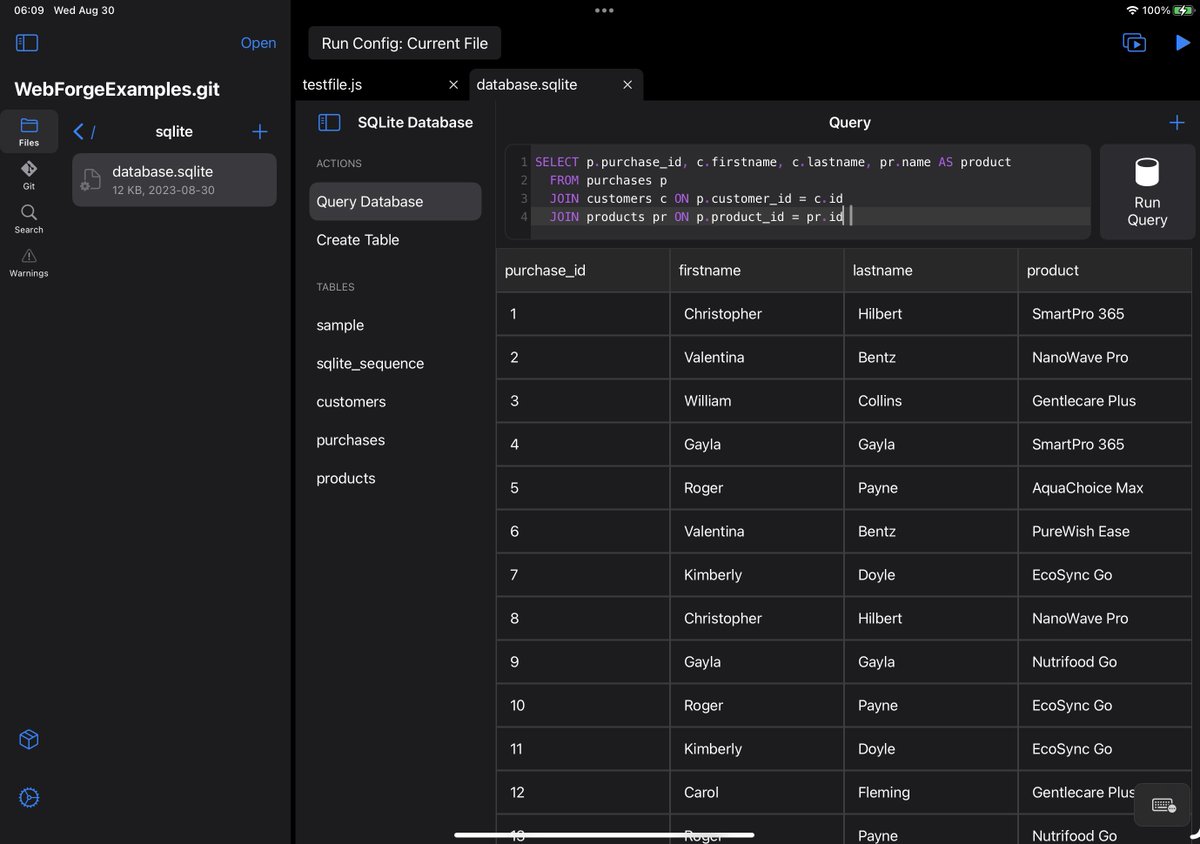This screenshot has height=844, width=1200.
Task: Select the William firstname cell
Action: tap(757, 401)
